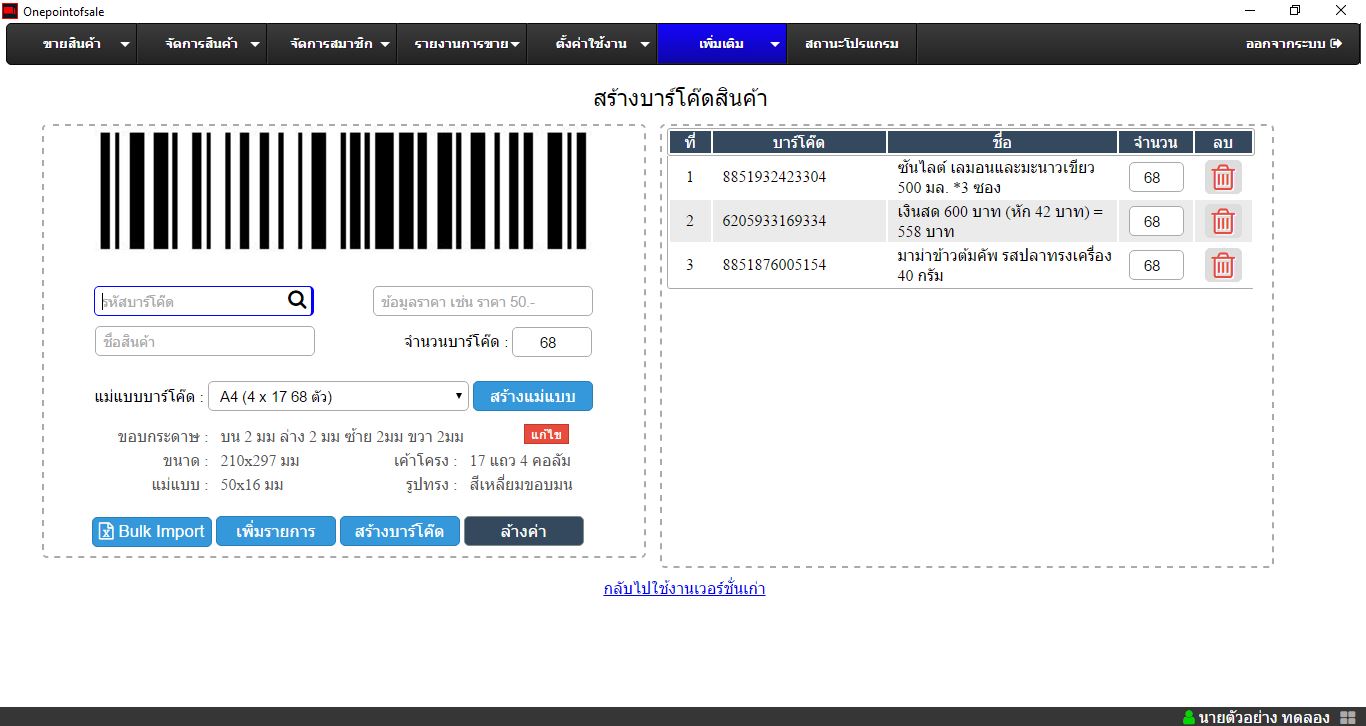Open the เพิ่มเติม menu
Viewport: 1366px width, 726px height.
point(722,44)
